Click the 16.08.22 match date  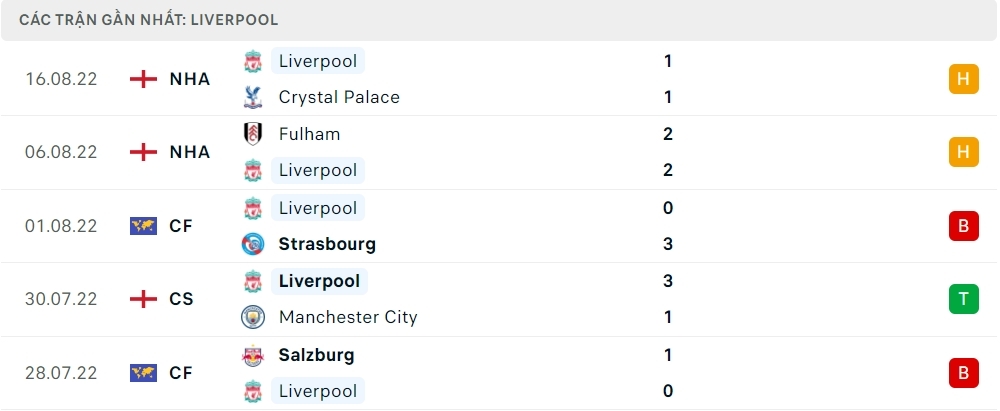(x=61, y=79)
